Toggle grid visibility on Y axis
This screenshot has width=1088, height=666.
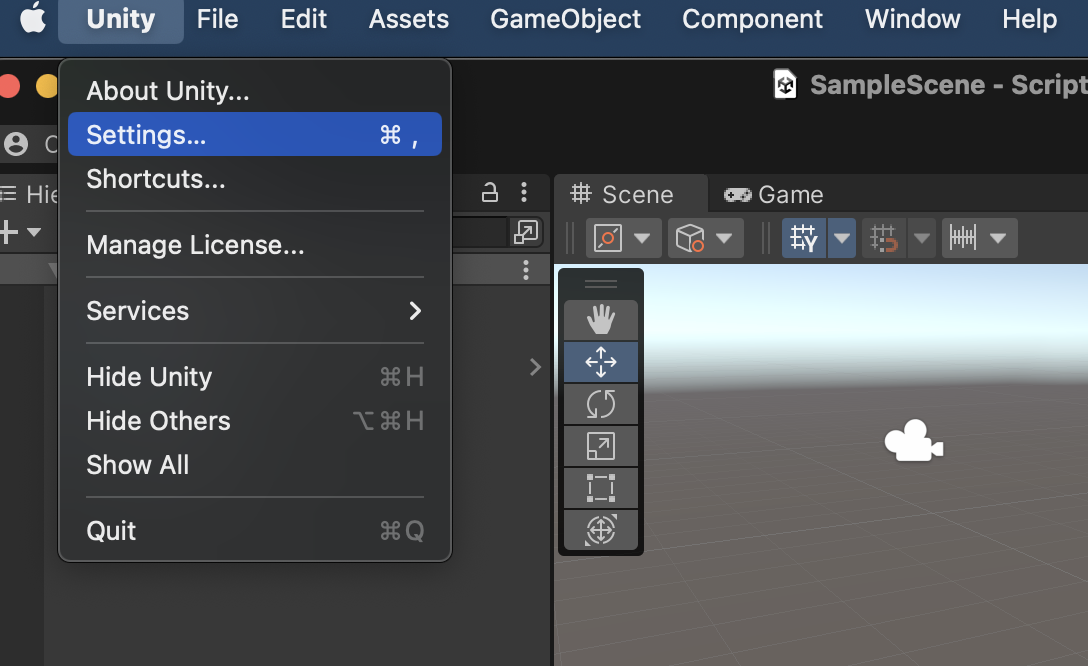(x=804, y=238)
